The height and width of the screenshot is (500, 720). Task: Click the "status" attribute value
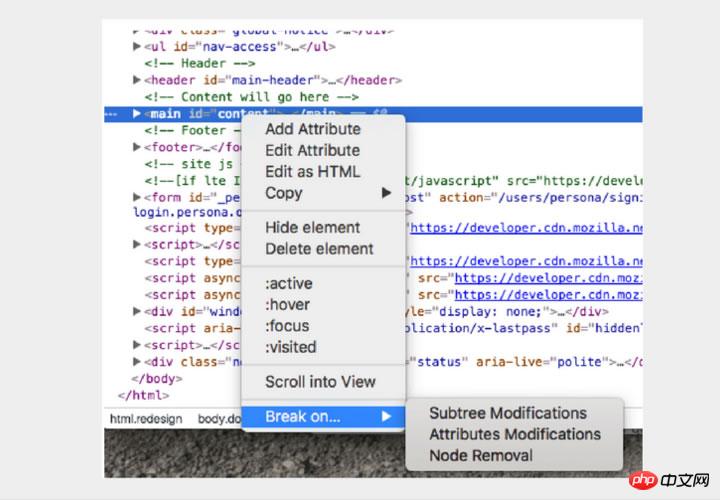coord(438,362)
